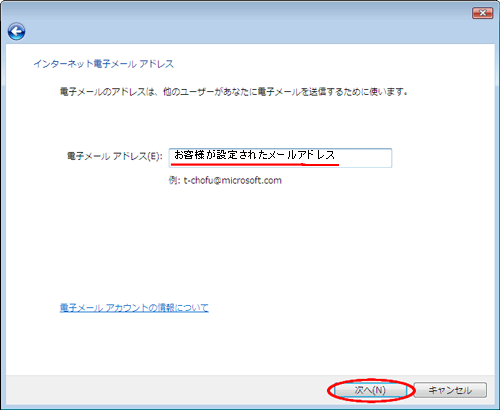
Task: Click the red underline beneath the address text
Action: [x=255, y=164]
